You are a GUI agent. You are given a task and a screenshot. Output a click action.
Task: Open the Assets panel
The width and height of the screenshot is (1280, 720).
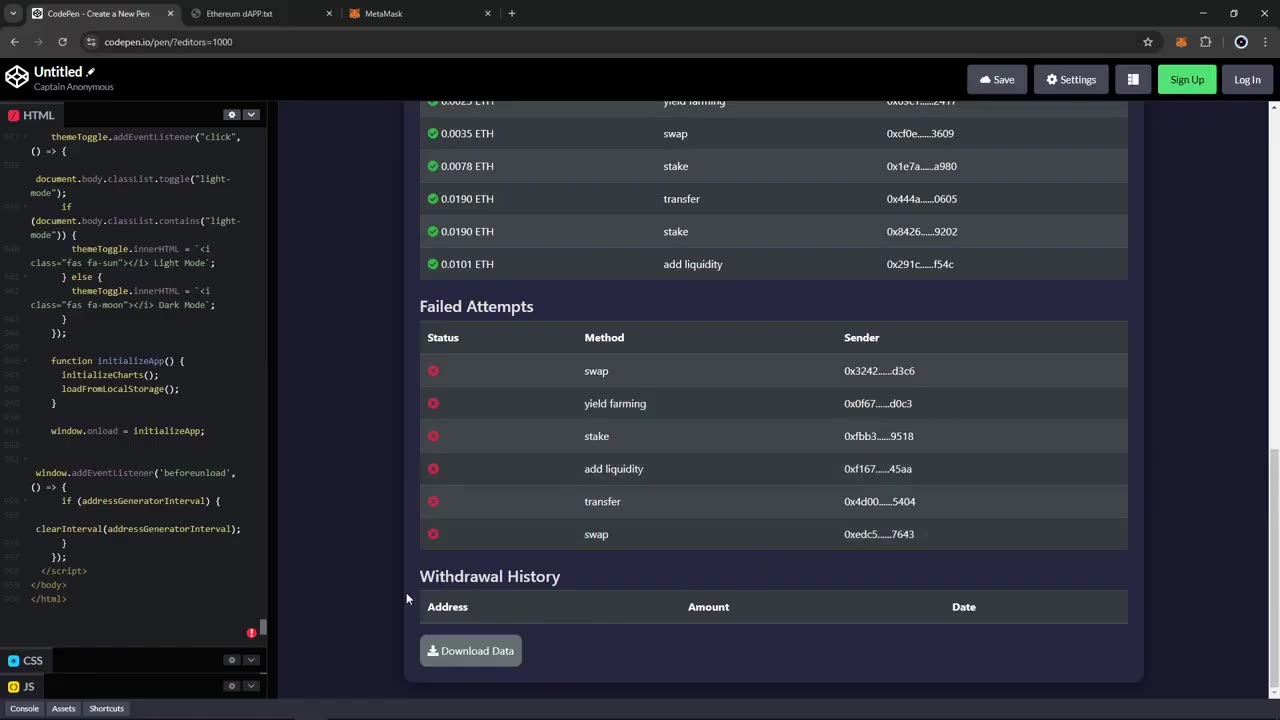click(x=63, y=709)
